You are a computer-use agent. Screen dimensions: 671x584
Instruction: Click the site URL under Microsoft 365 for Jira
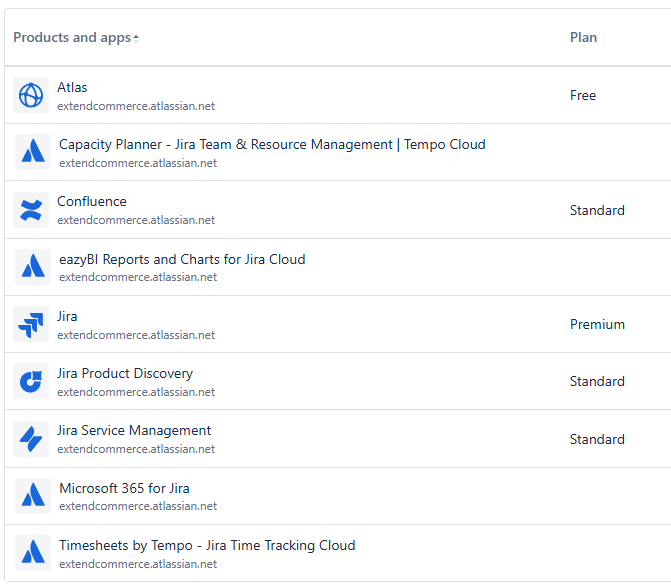tap(138, 507)
